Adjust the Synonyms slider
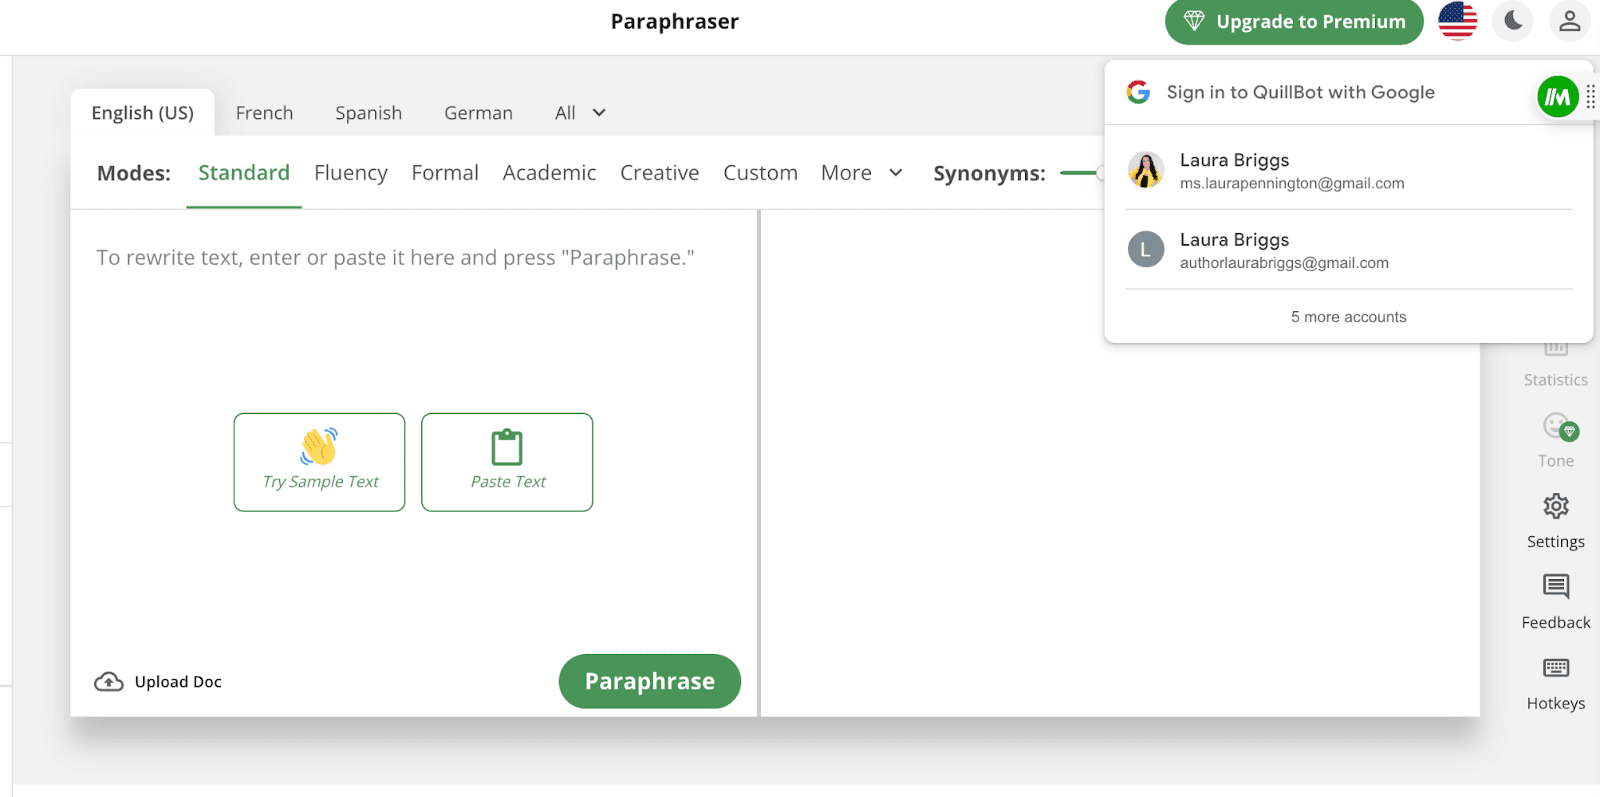The height and width of the screenshot is (797, 1600). [x=1081, y=173]
